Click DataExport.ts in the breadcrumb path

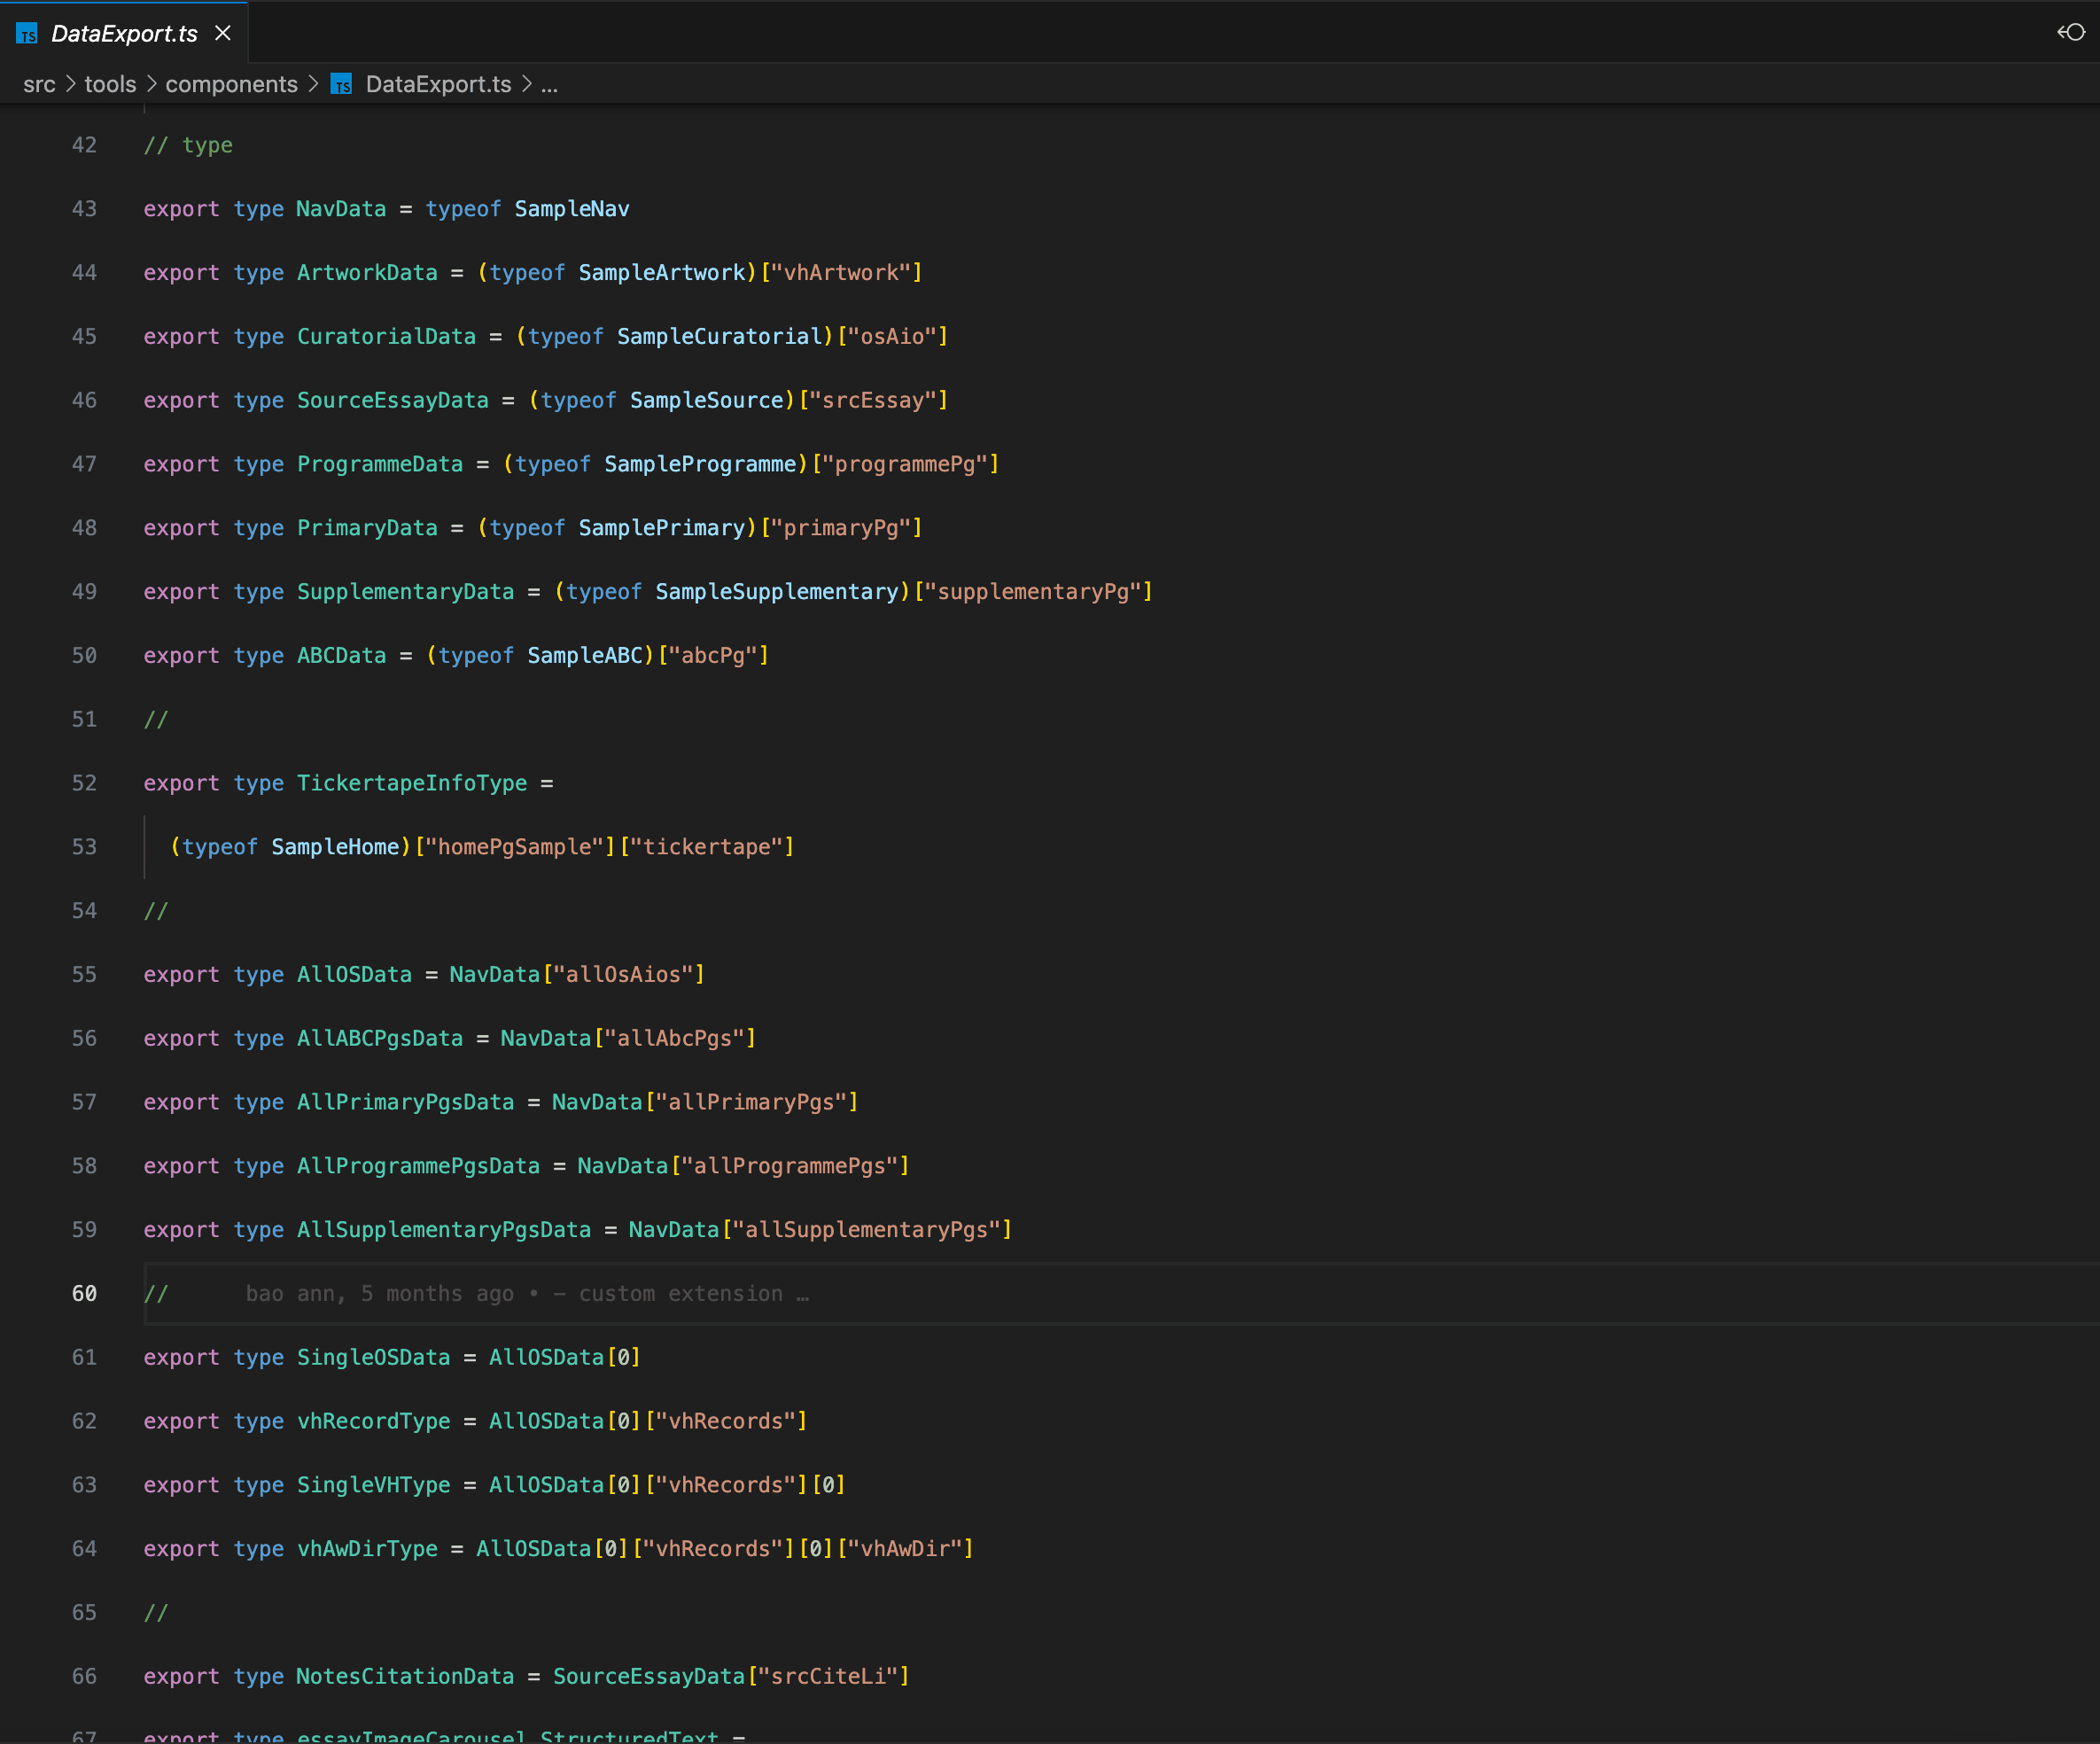point(438,85)
